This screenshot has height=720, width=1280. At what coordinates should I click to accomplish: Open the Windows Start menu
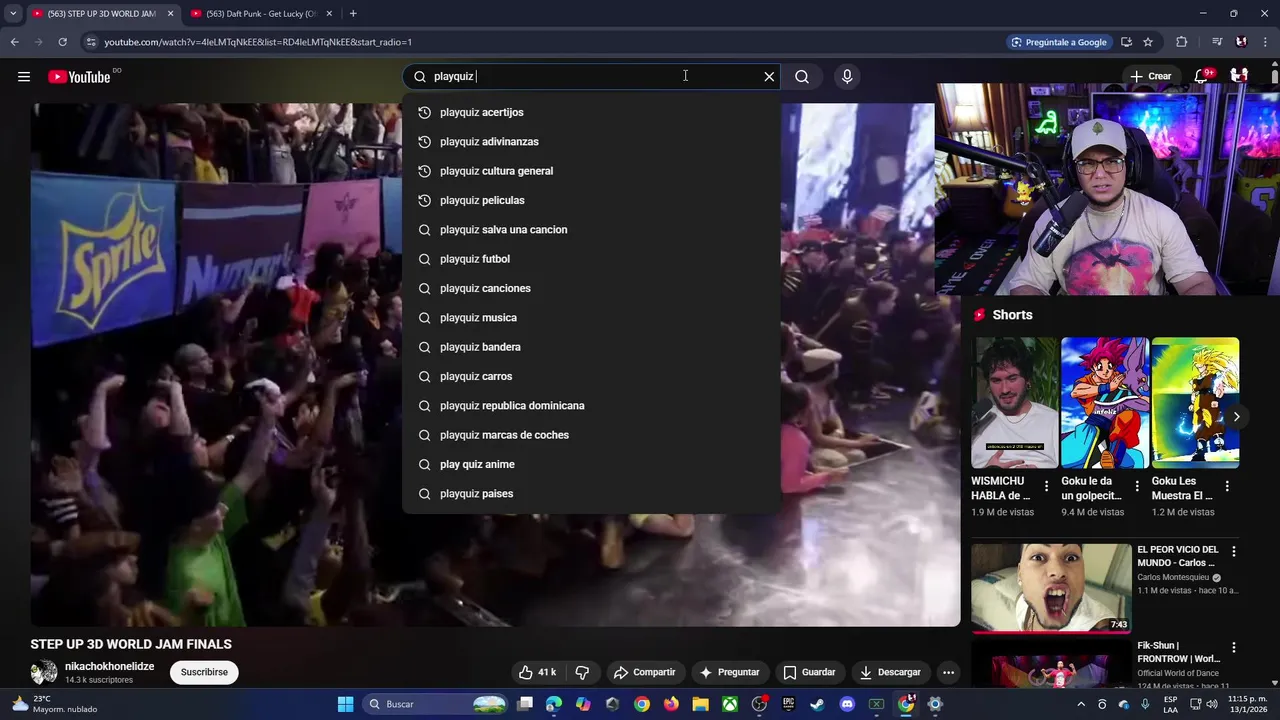(x=345, y=704)
